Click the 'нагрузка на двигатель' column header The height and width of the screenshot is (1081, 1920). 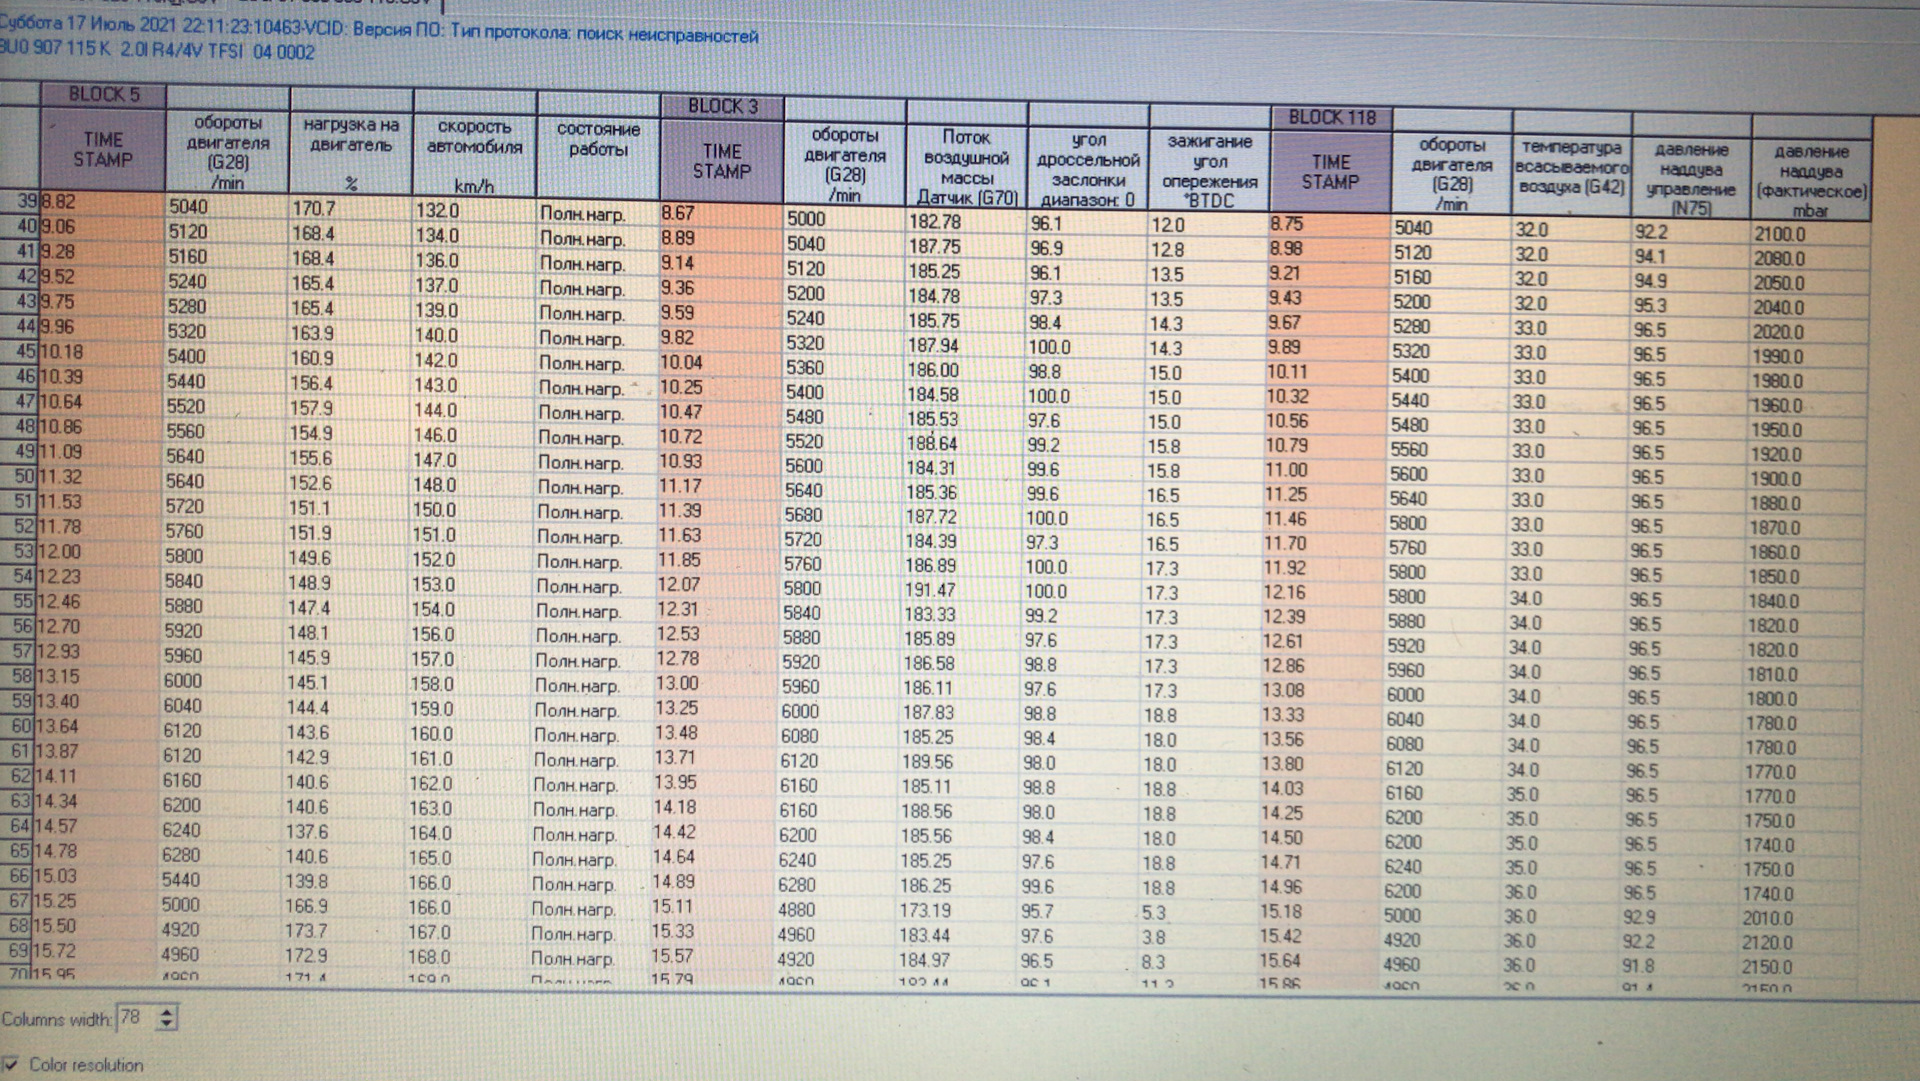coord(351,152)
